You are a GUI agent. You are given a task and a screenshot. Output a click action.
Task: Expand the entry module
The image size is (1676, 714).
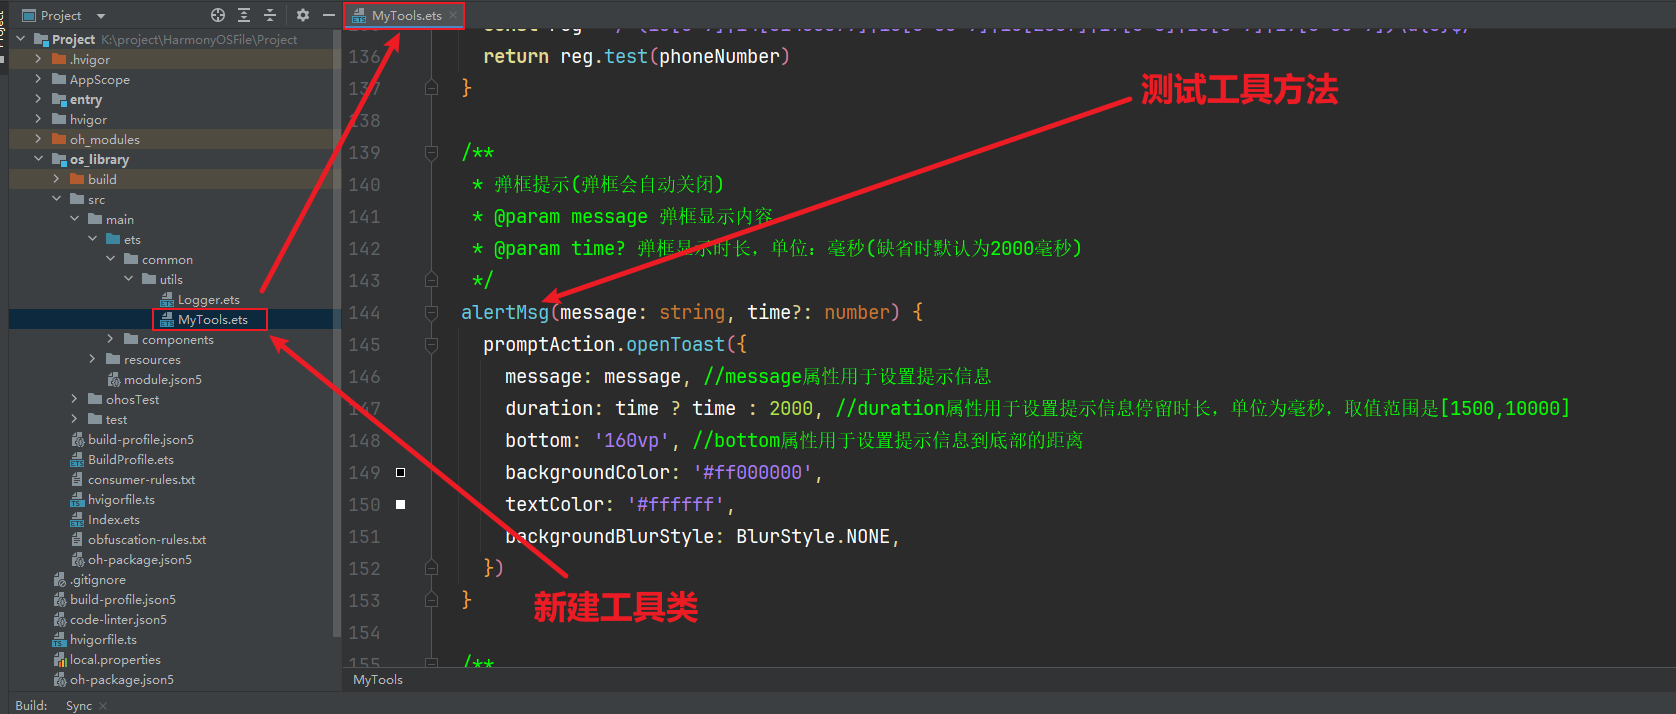coord(39,99)
